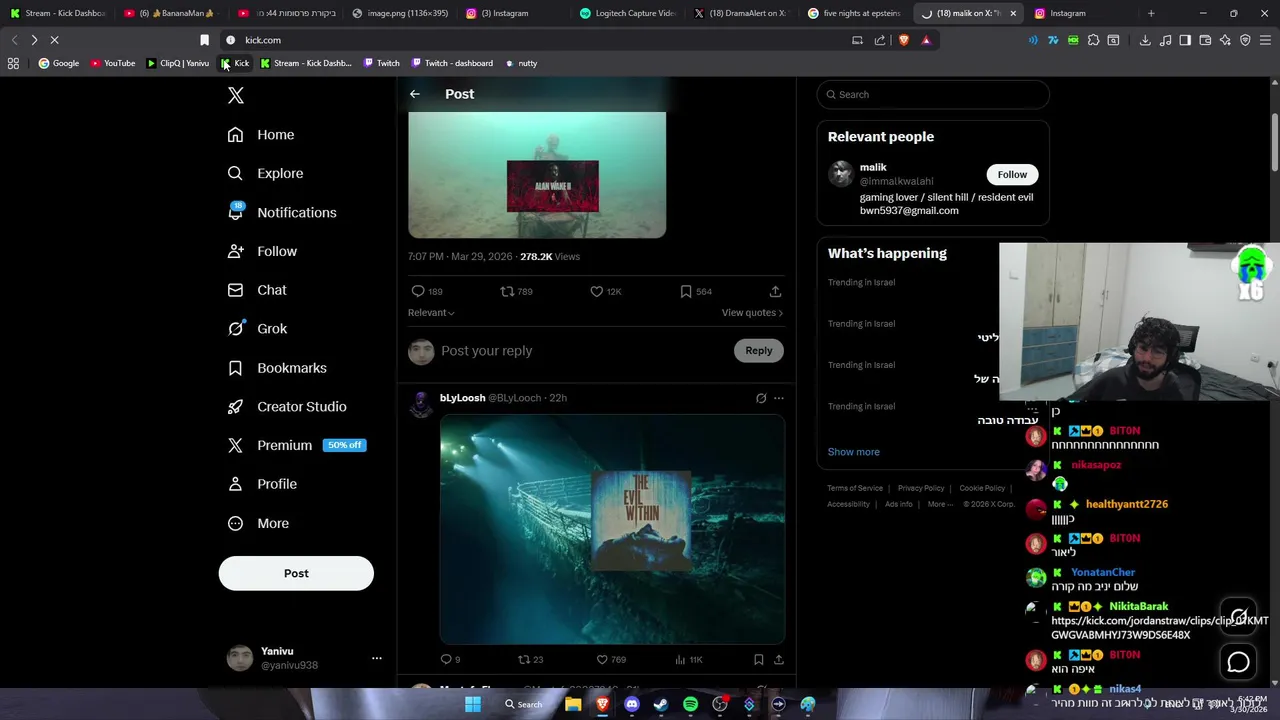Repost bLyLoosh reply showing 23
This screenshot has height=720, width=1280.
click(530, 659)
